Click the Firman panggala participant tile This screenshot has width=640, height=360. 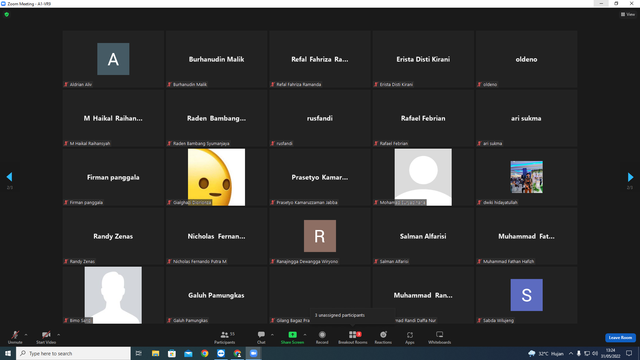point(113,177)
